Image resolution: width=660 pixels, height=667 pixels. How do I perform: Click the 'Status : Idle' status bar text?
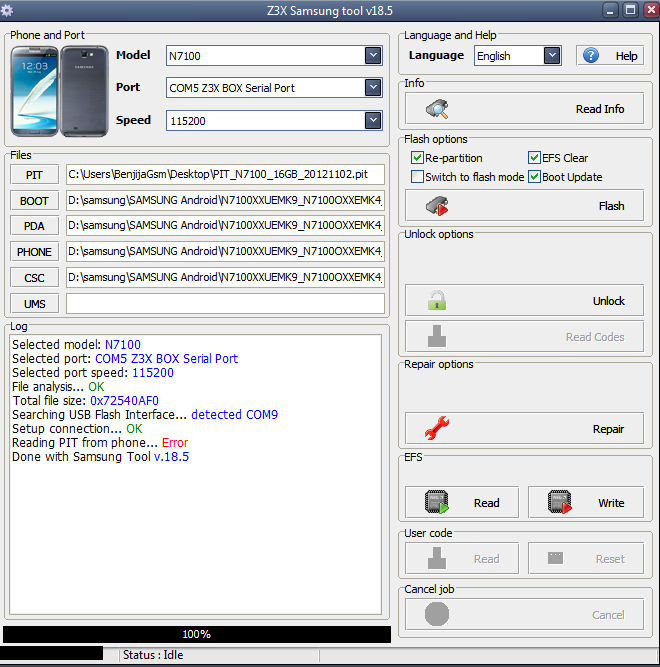(x=153, y=655)
